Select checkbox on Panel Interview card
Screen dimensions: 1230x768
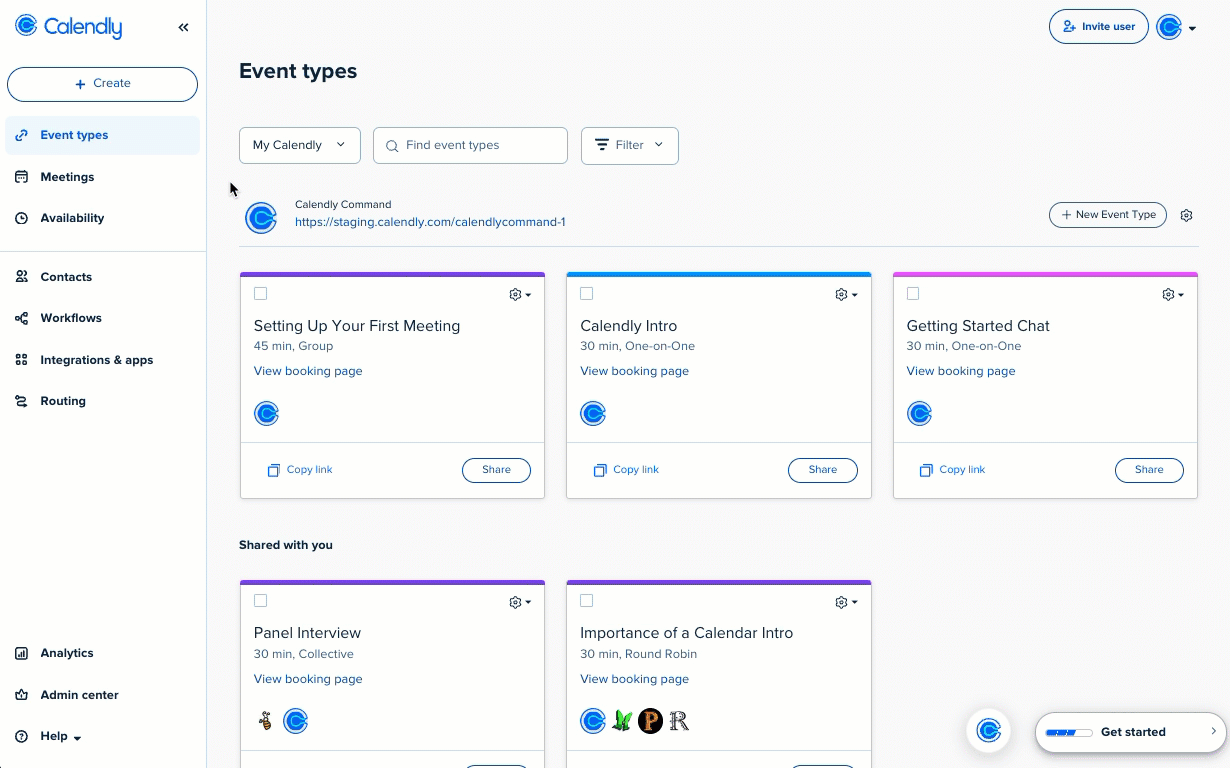(x=260, y=601)
